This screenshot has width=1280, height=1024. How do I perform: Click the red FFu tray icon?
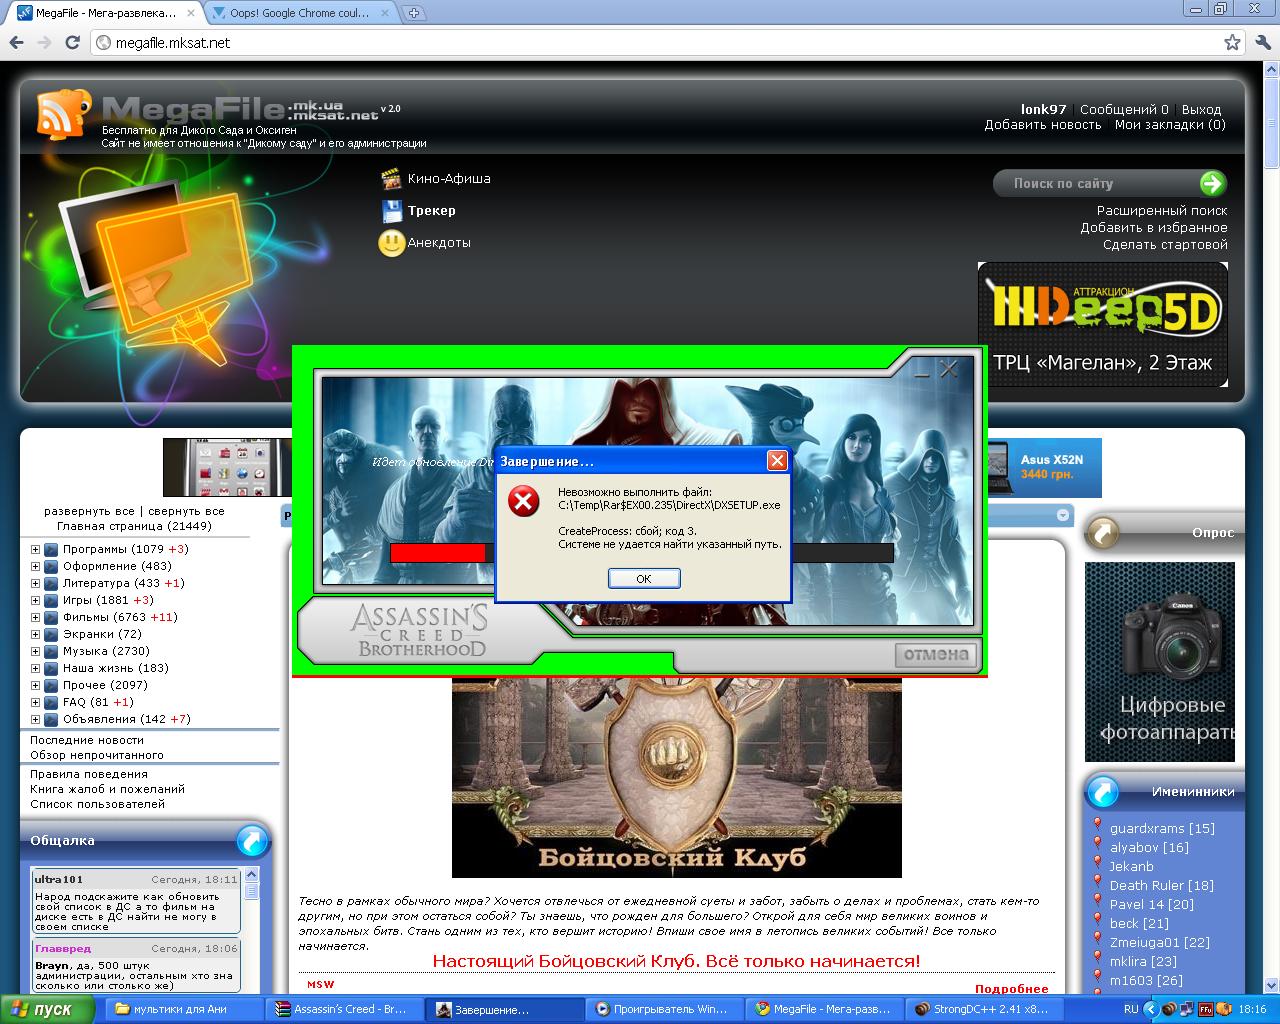(x=1205, y=1010)
